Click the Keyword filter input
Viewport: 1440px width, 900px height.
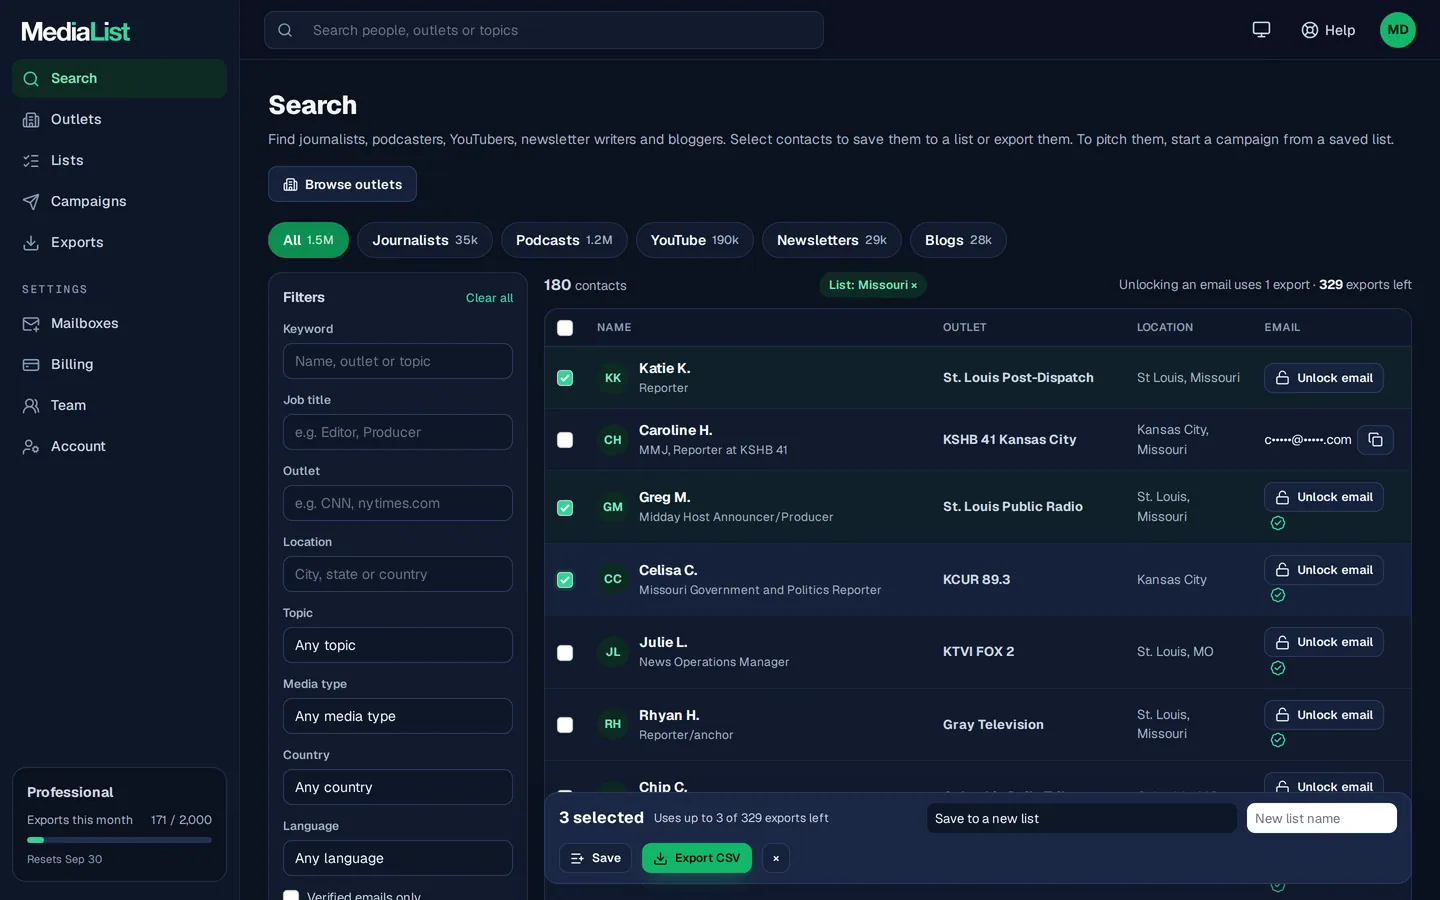[398, 361]
